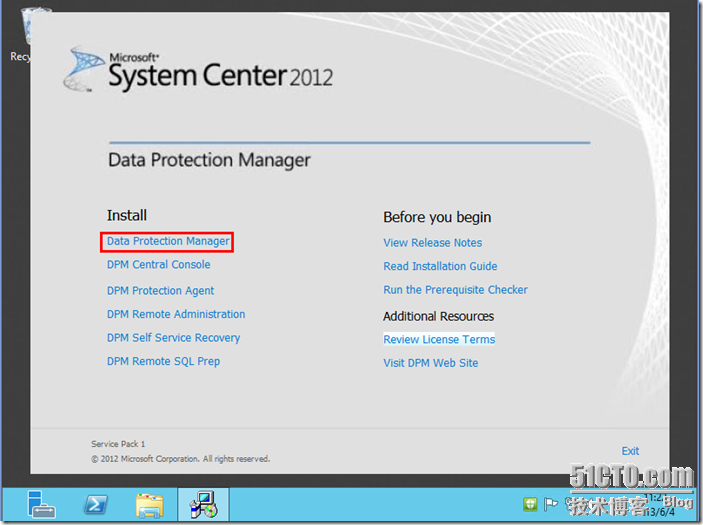Open Action Center flag icon

tap(550, 504)
